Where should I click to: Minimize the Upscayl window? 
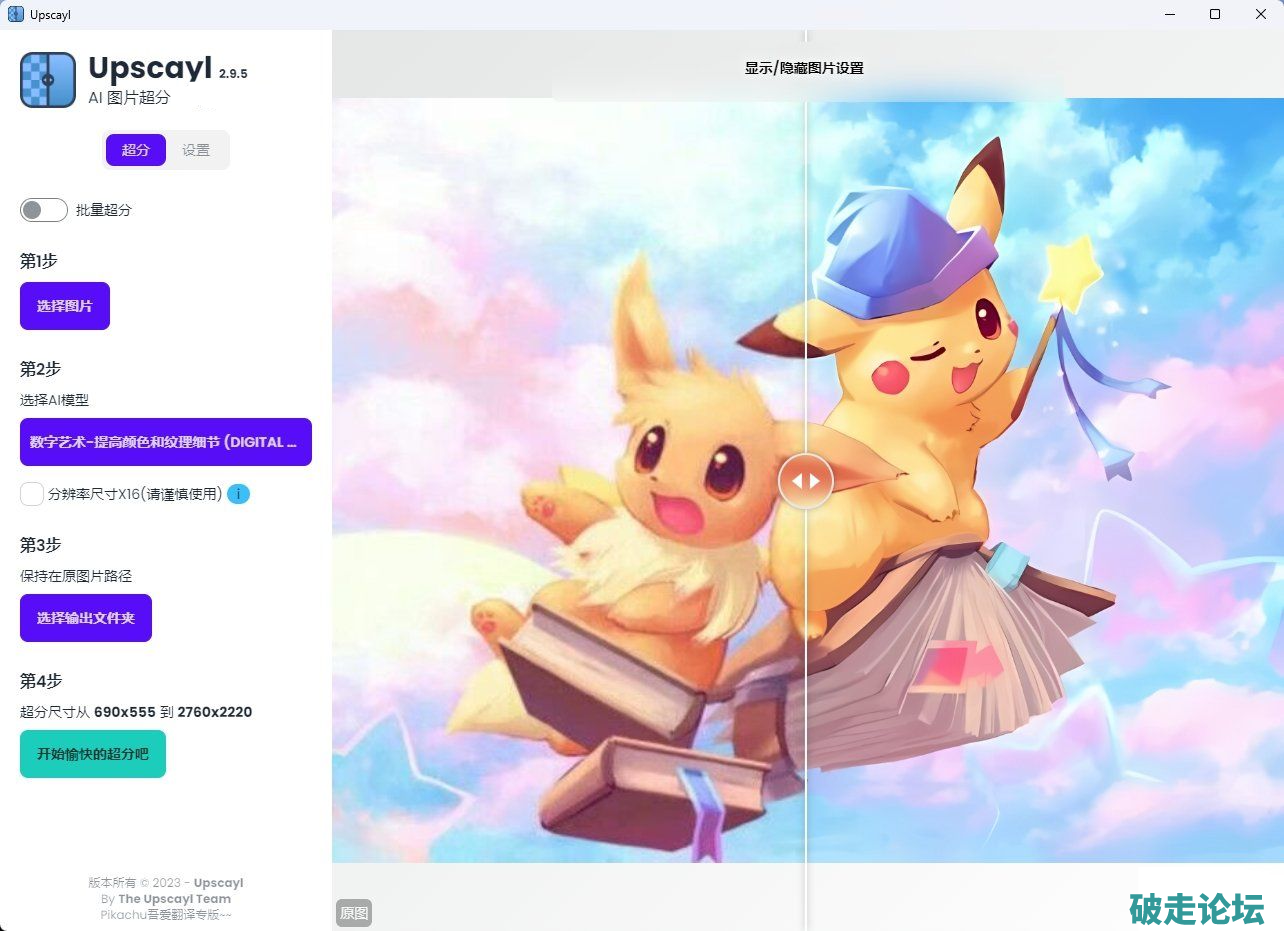point(1169,15)
